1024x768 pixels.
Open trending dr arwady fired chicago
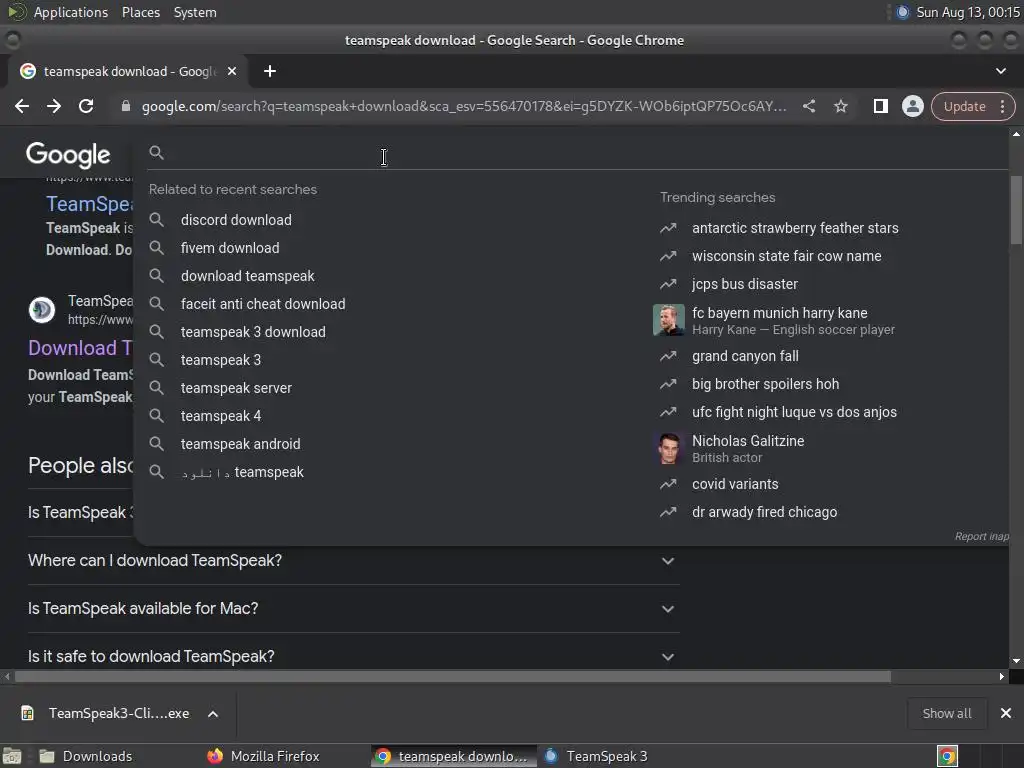pyautogui.click(x=764, y=513)
